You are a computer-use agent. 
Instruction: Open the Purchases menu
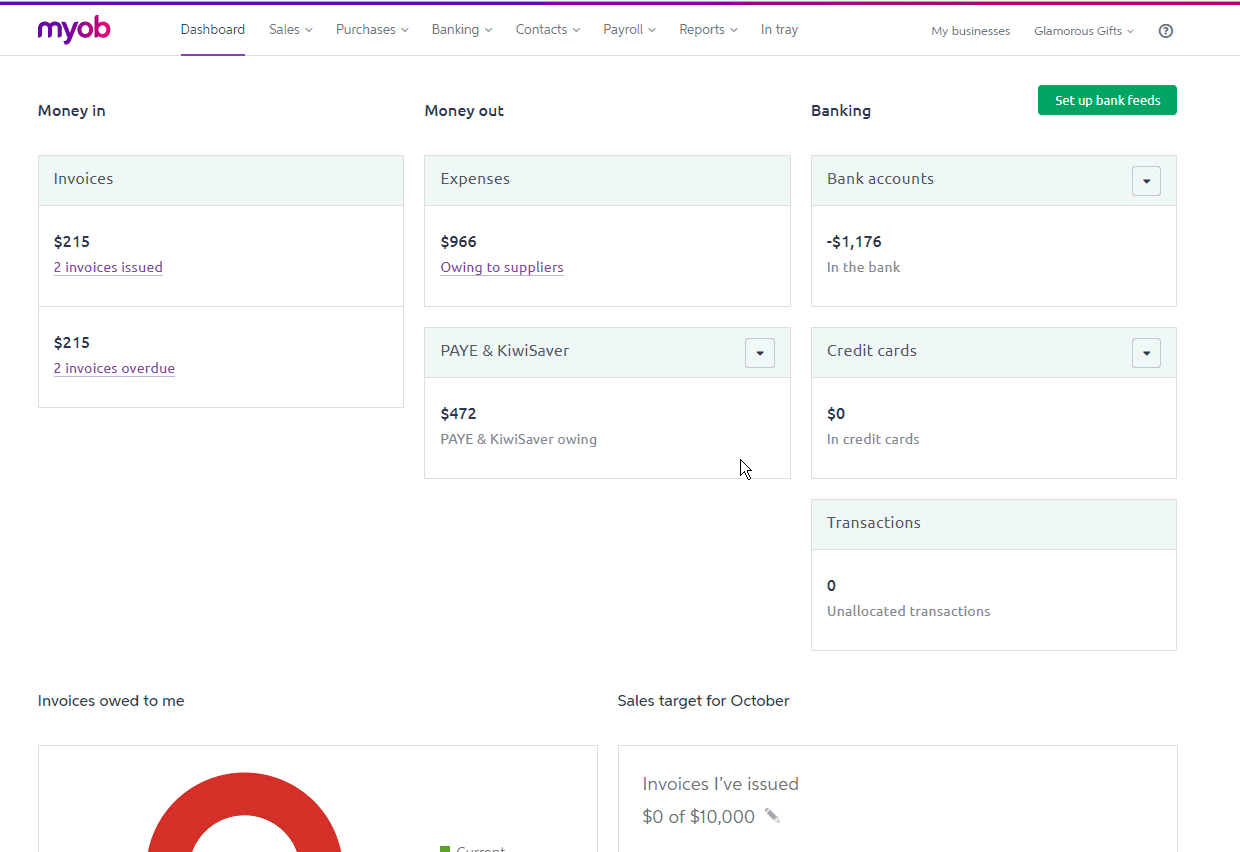click(372, 30)
